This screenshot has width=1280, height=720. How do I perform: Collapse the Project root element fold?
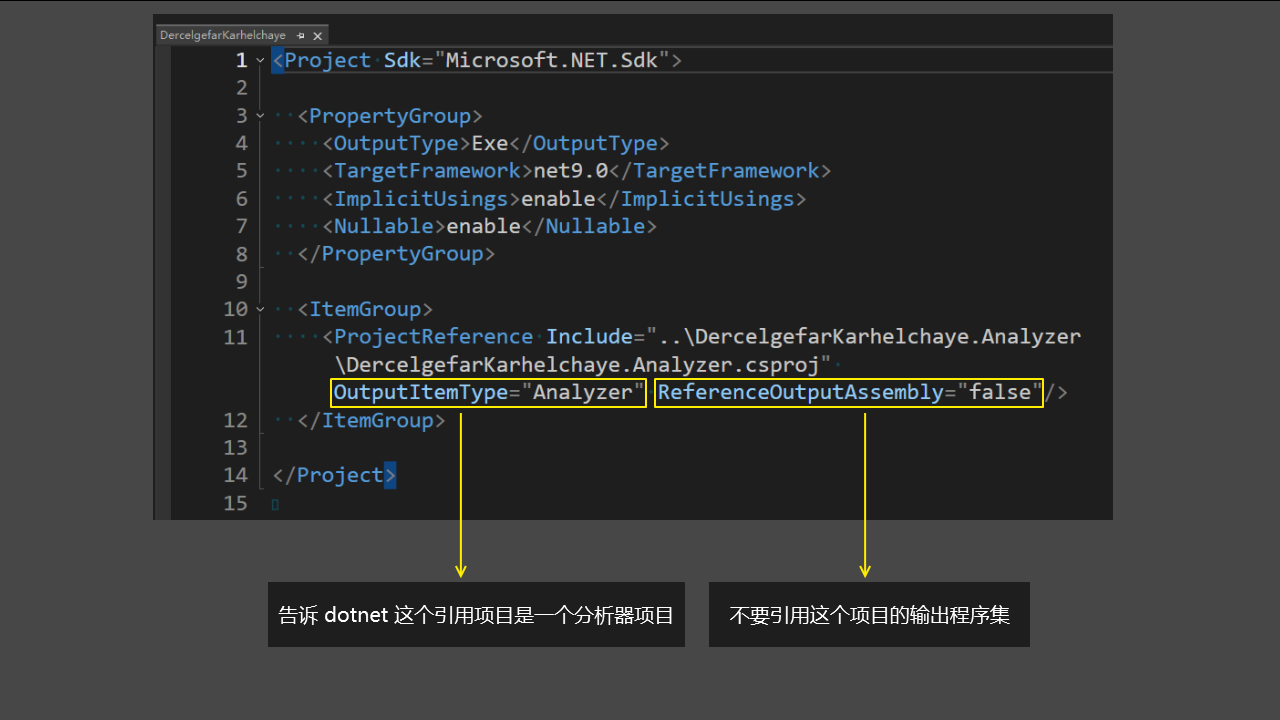coord(259,60)
